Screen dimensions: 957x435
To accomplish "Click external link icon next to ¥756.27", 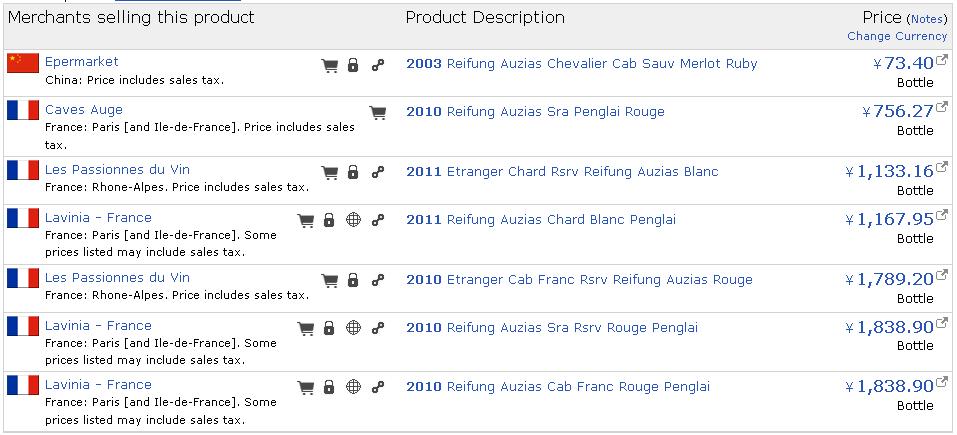I will pyautogui.click(x=941, y=107).
